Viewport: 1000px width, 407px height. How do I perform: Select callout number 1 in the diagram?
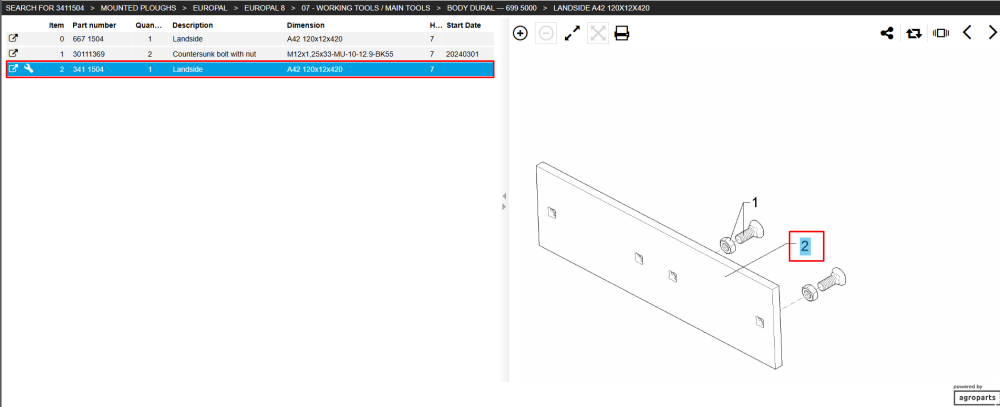coord(755,203)
